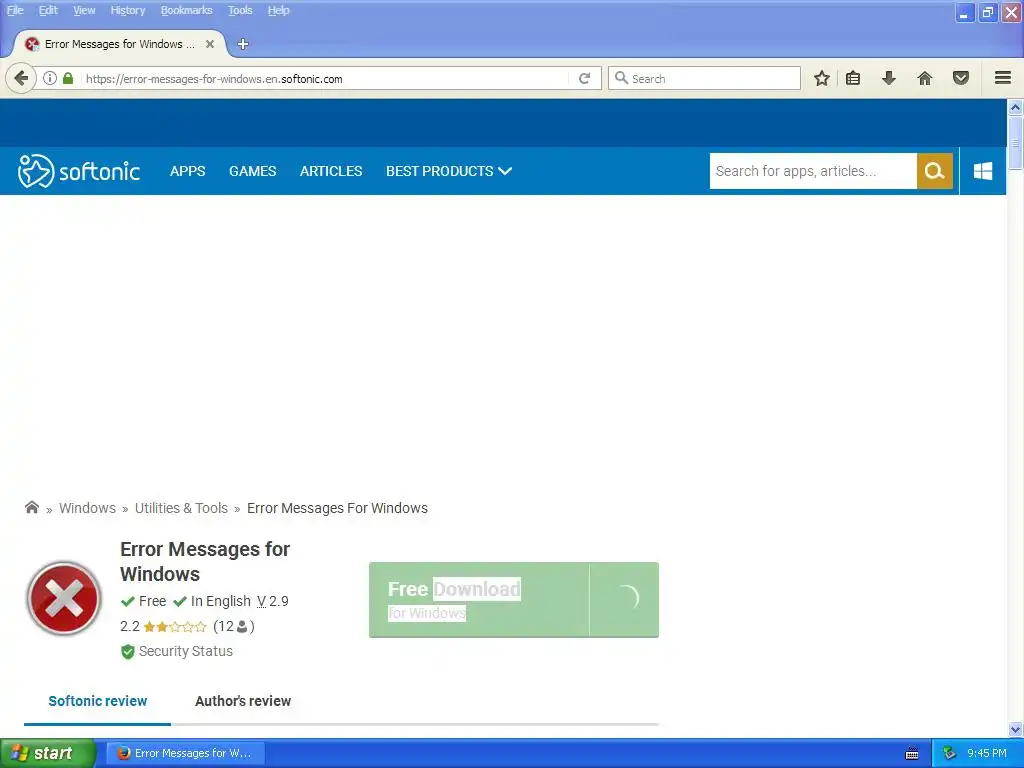Image resolution: width=1024 pixels, height=768 pixels.
Task: Bookmark this page with the star icon
Action: click(822, 78)
